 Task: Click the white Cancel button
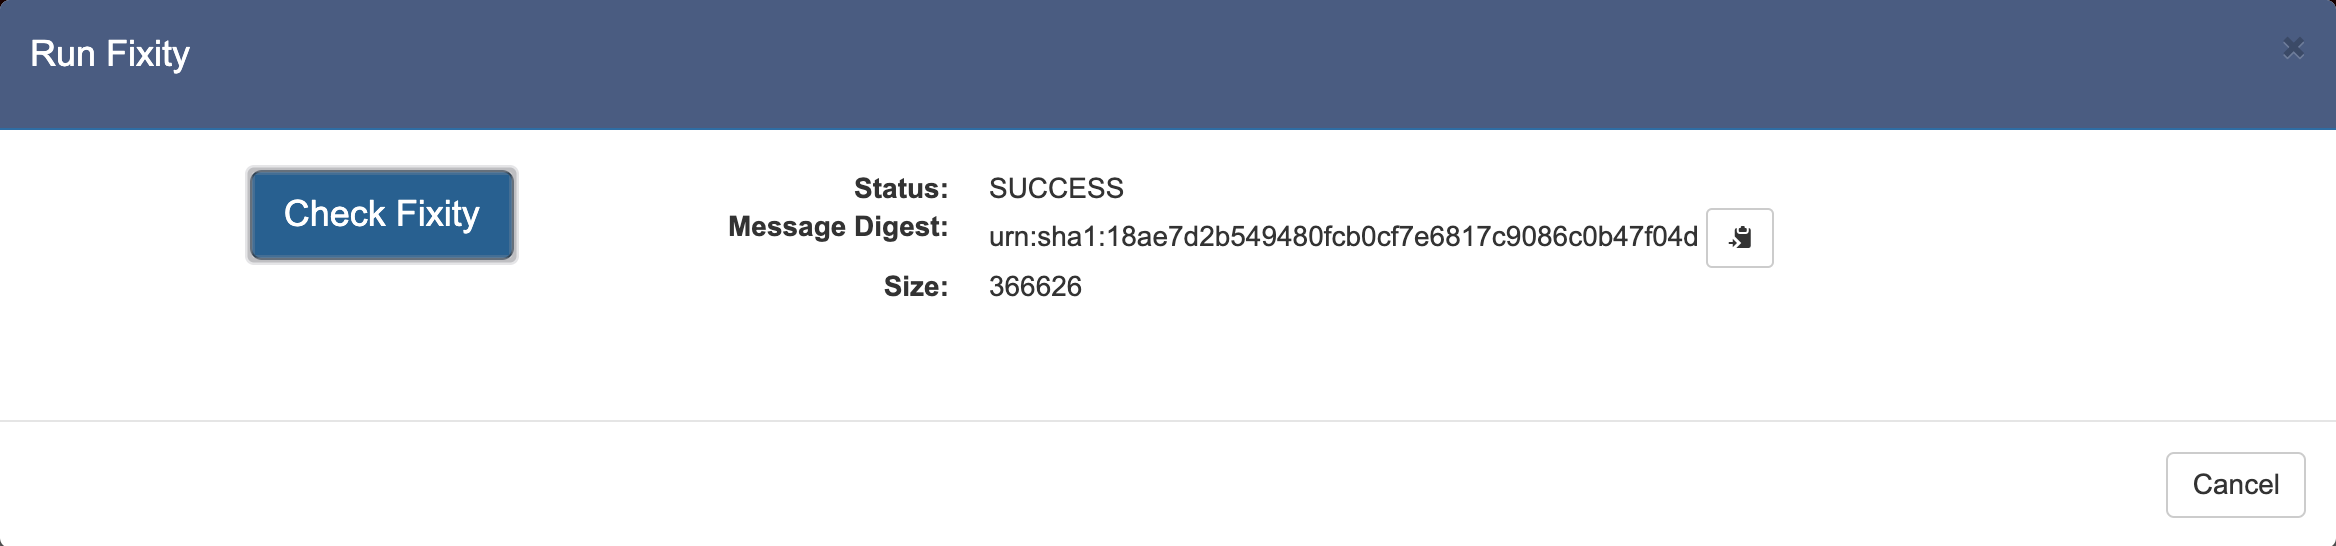pyautogui.click(x=2235, y=485)
